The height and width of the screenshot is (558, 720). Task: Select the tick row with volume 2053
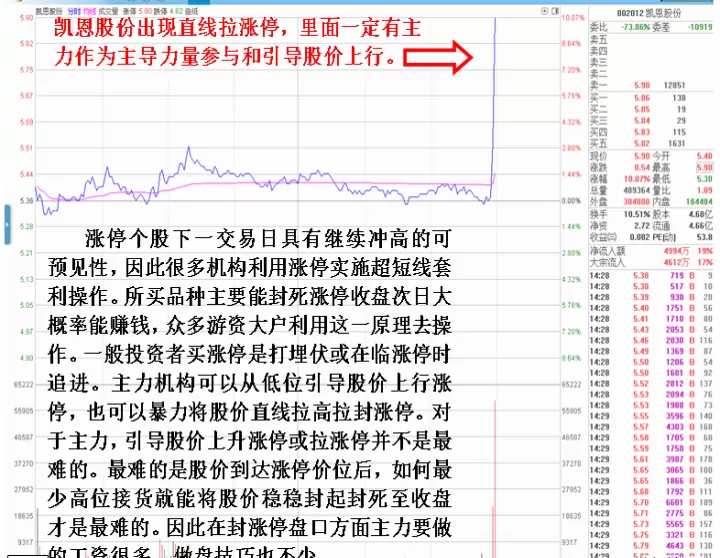[651, 330]
